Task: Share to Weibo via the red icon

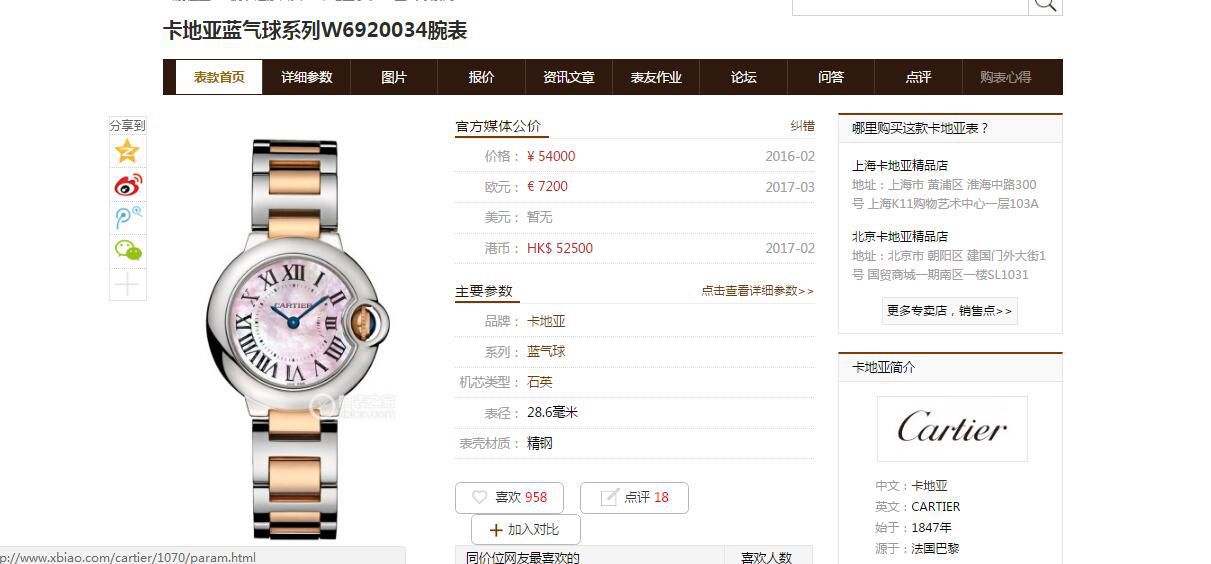Action: [127, 185]
